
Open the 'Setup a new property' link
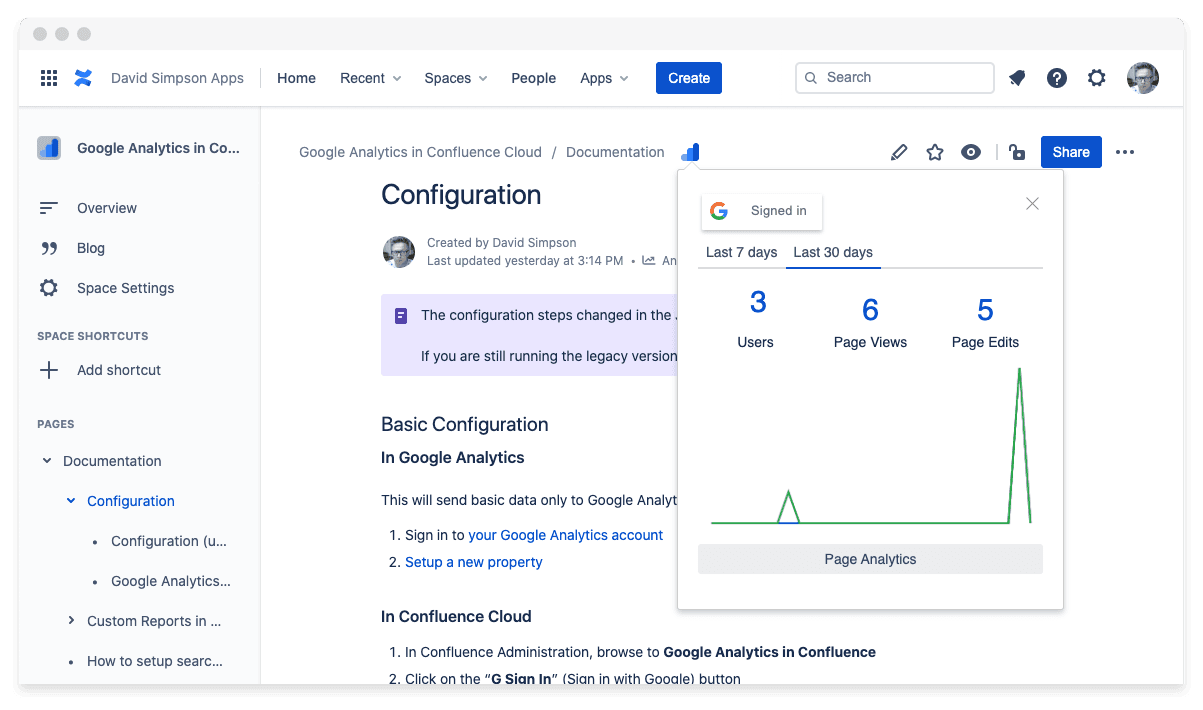474,562
